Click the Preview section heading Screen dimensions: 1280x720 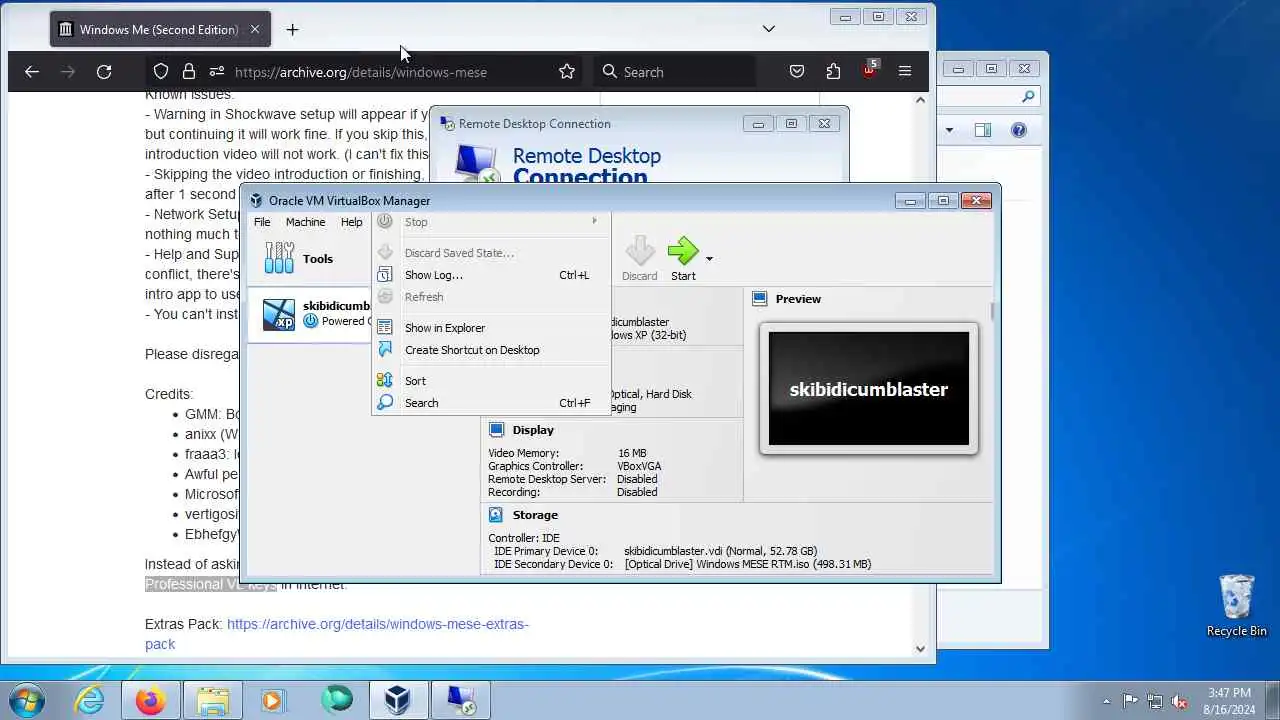[798, 299]
